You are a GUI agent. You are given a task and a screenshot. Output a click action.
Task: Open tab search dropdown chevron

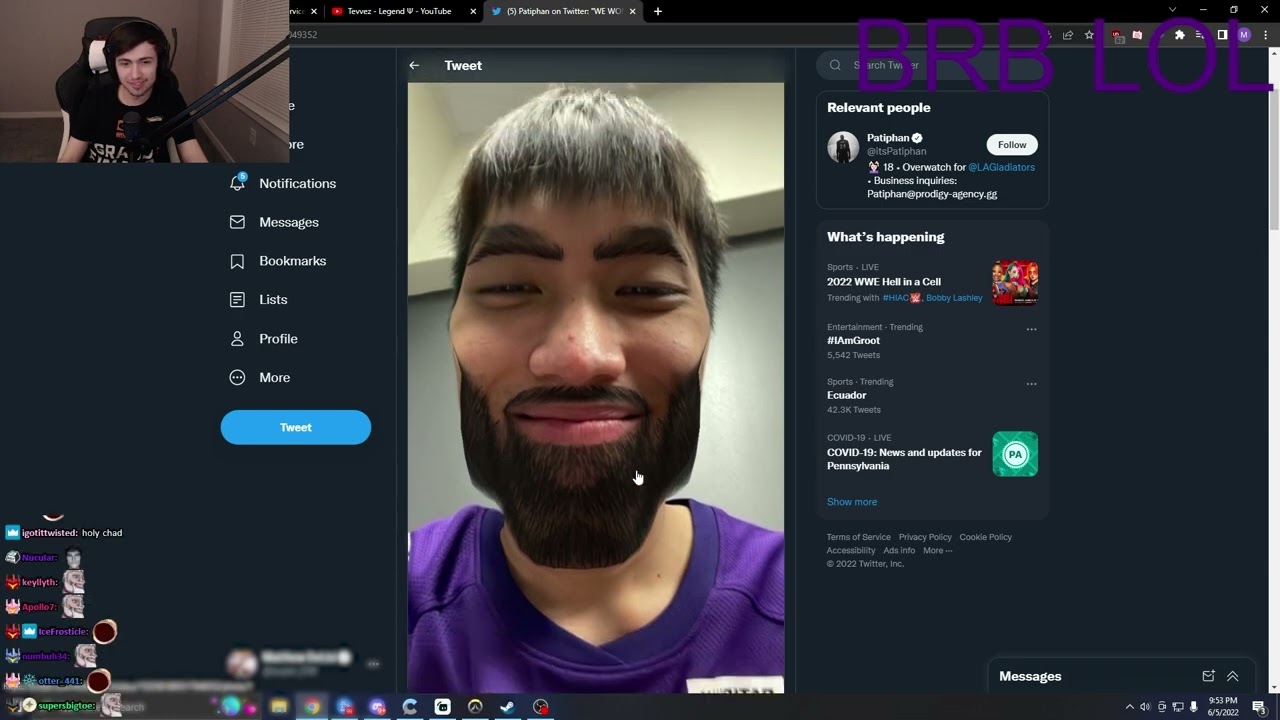[1172, 11]
